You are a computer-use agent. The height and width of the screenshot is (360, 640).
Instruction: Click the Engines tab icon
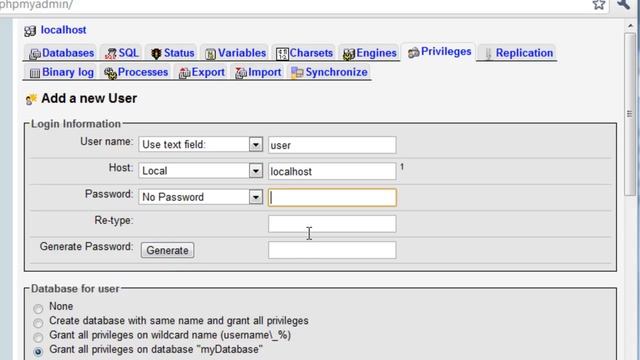click(x=349, y=54)
